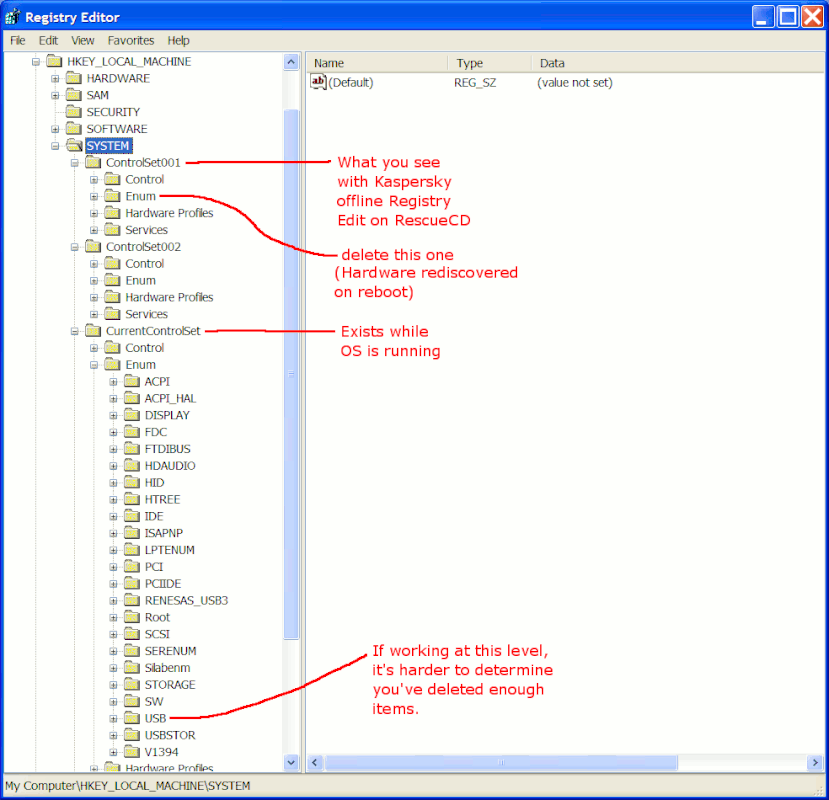Click the tree pane scroll-down arrow

tap(291, 762)
